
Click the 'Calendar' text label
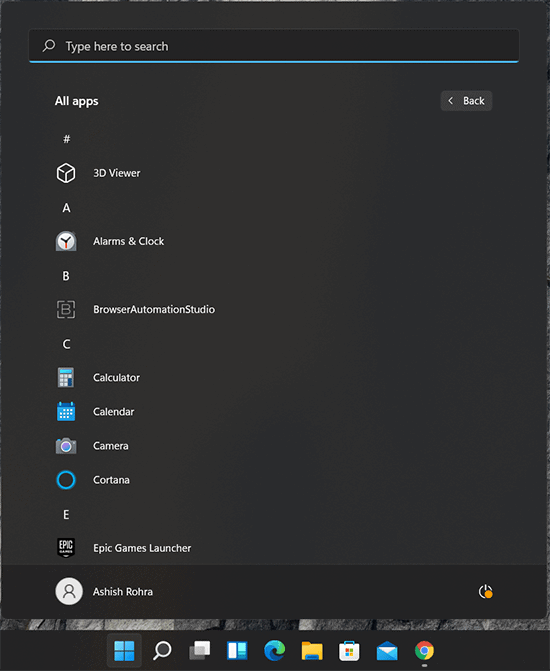pos(113,412)
